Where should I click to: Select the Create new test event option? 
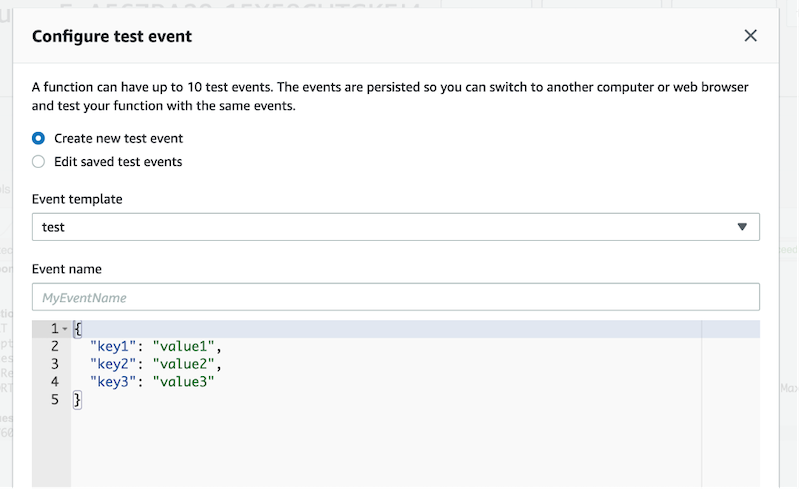pos(38,139)
